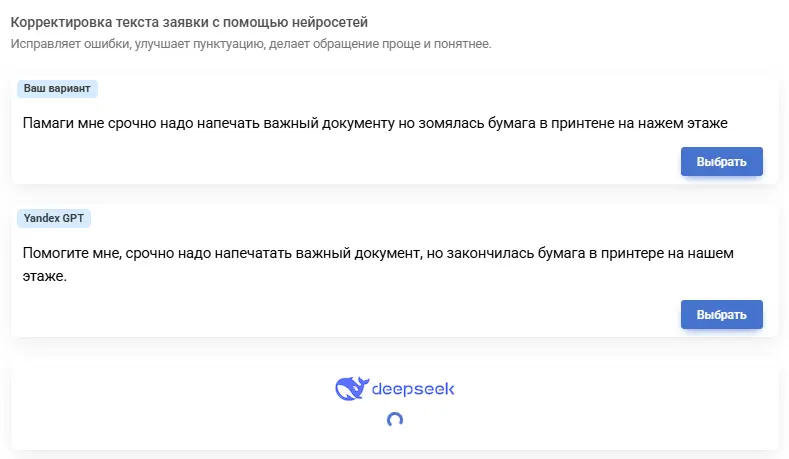This screenshot has width=789, height=459.
Task: Click the deepseek wordmark text
Action: pos(413,389)
